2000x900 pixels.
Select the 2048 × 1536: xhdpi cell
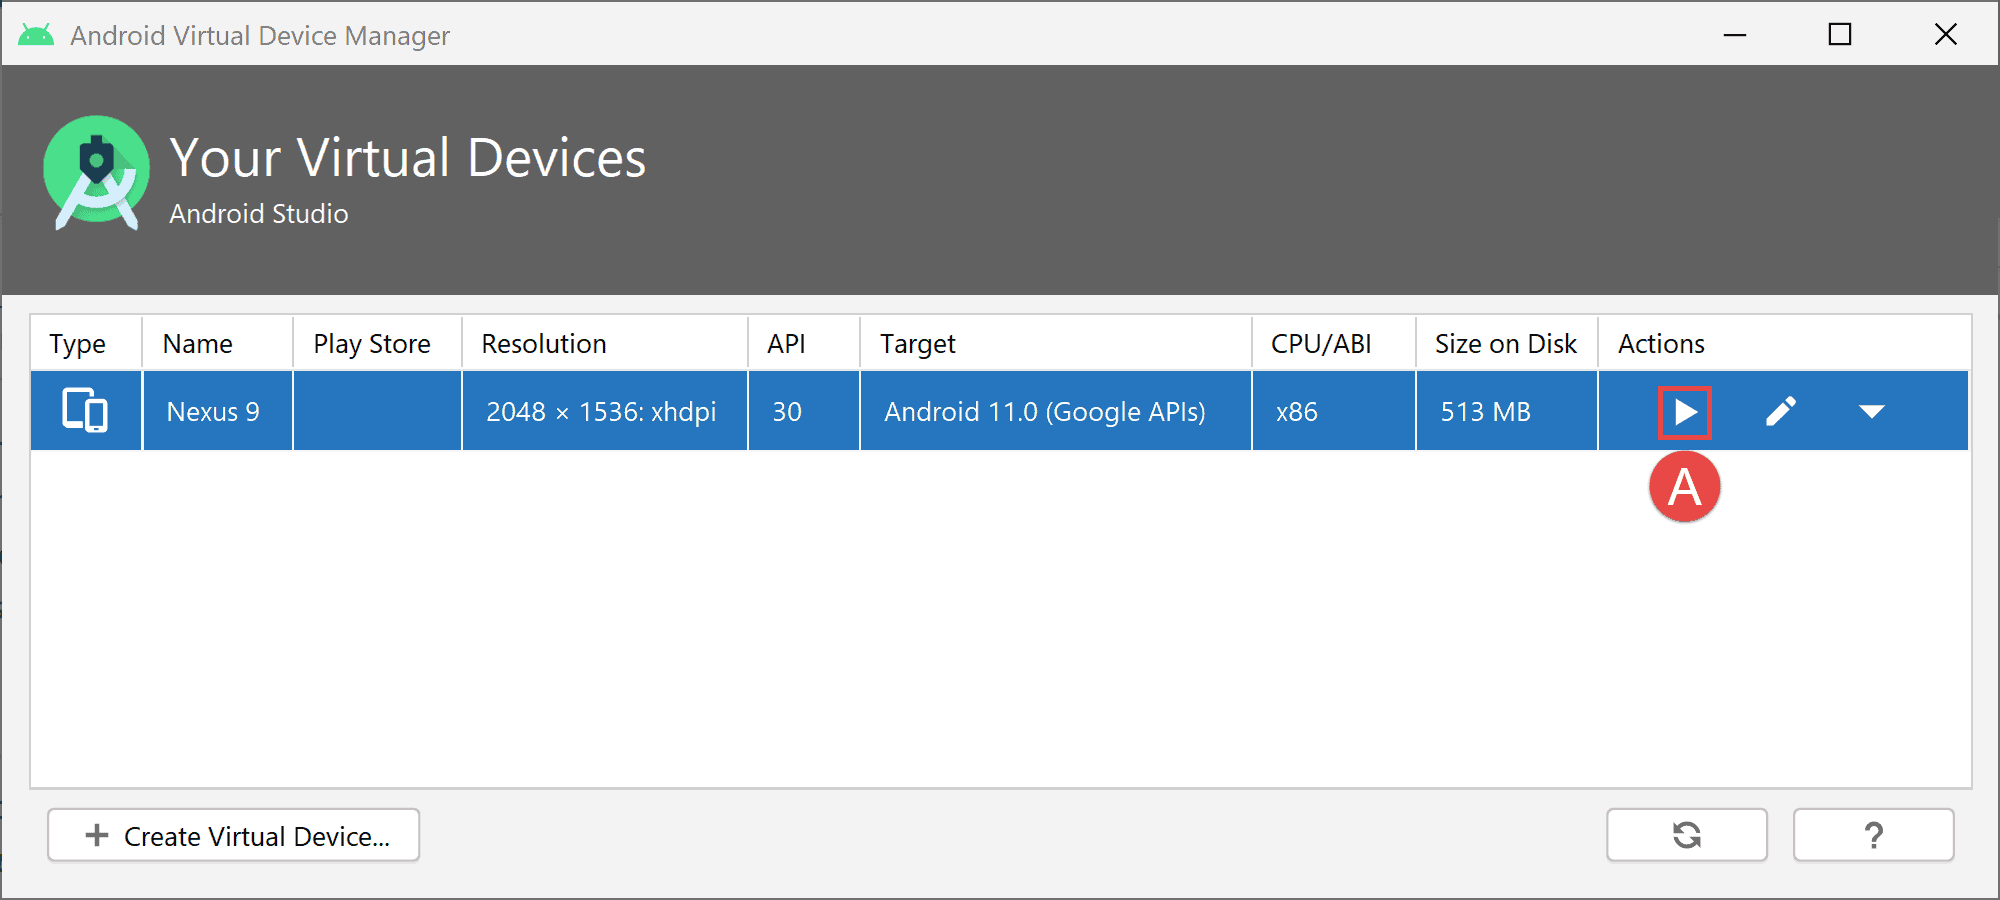[x=604, y=411]
